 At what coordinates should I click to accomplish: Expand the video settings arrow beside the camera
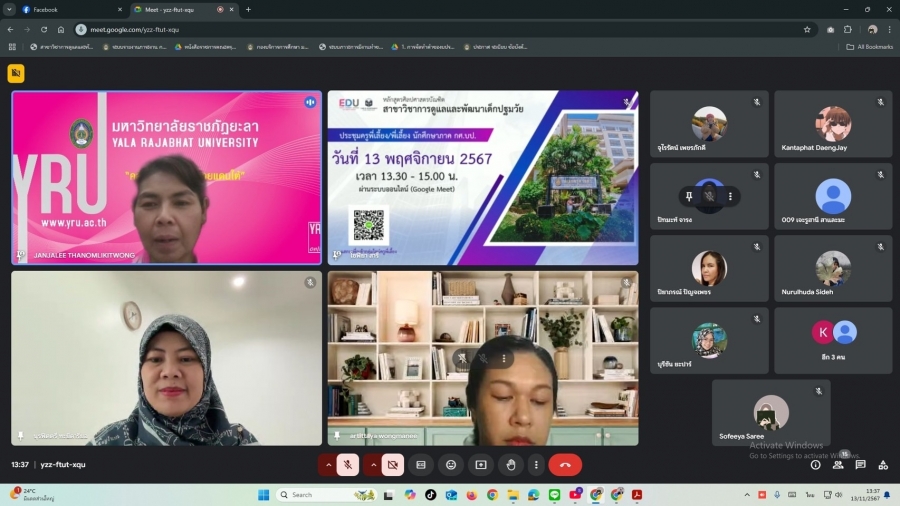[x=373, y=465]
